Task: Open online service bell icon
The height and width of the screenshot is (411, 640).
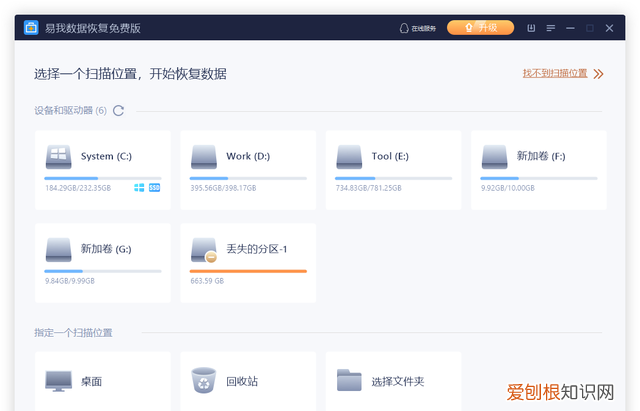Action: (404, 28)
